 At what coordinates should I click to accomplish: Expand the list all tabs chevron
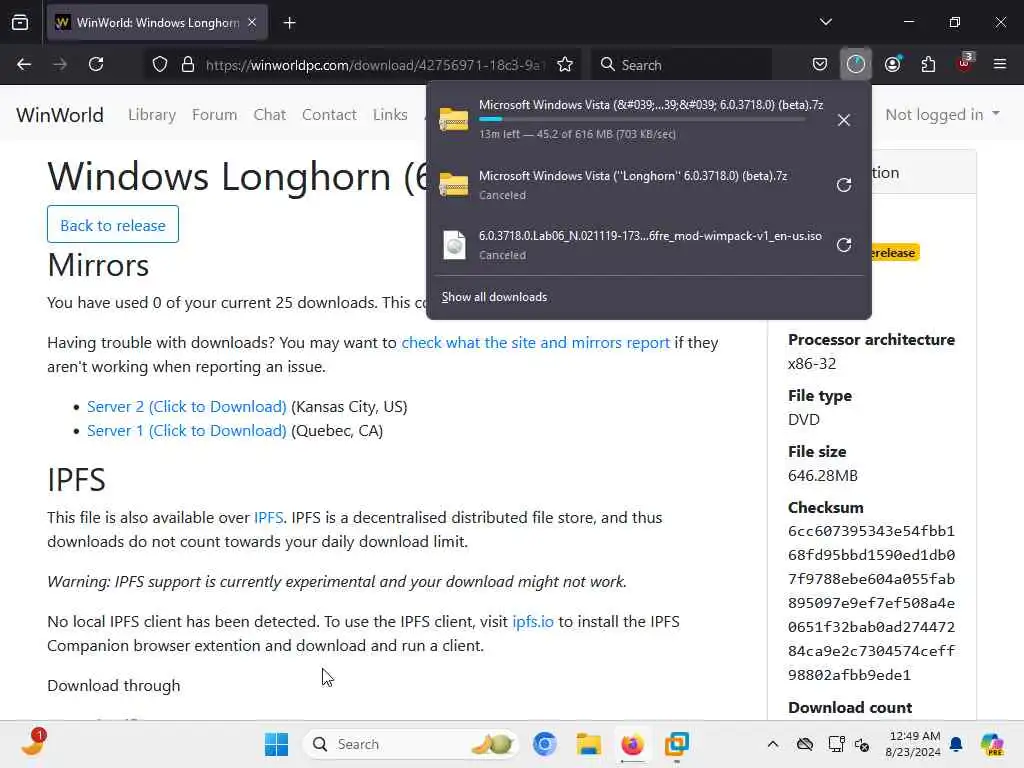[x=826, y=22]
